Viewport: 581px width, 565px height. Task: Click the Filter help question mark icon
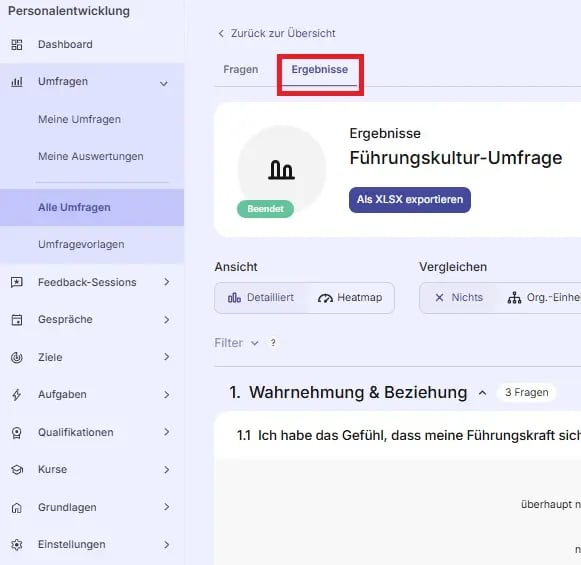tap(273, 343)
